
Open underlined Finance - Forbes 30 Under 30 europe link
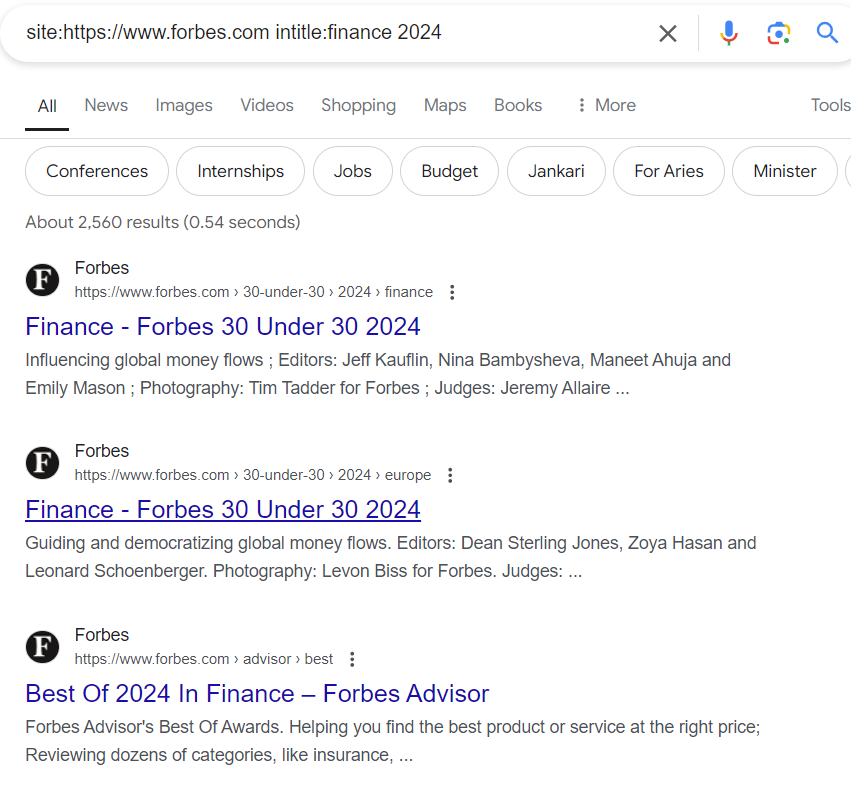223,510
